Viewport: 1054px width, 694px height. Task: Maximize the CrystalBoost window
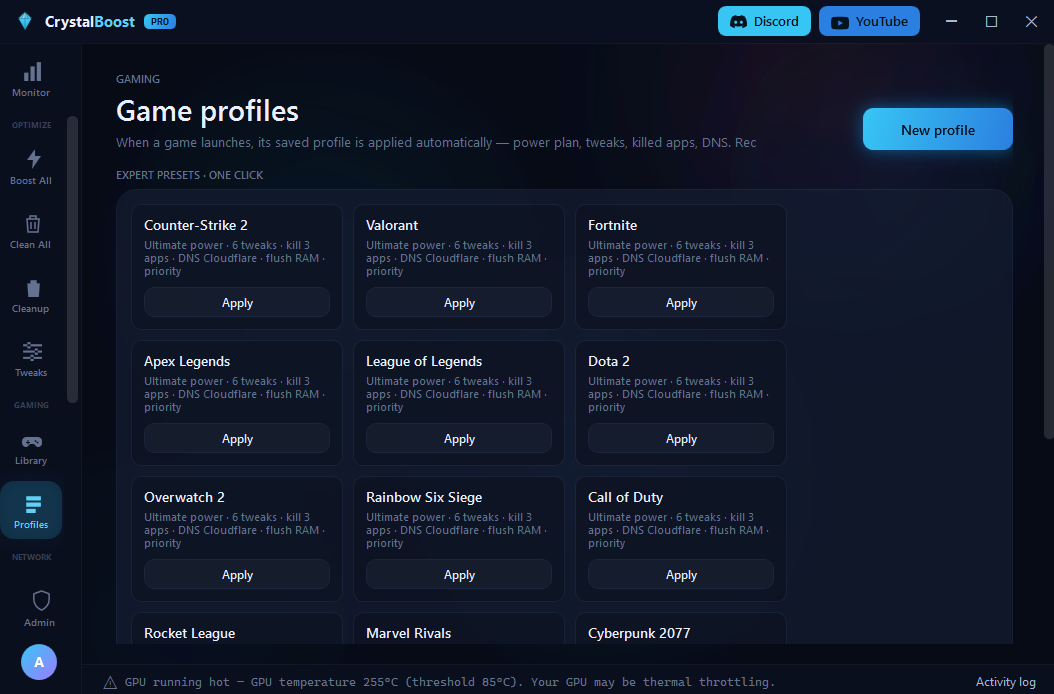click(x=991, y=22)
